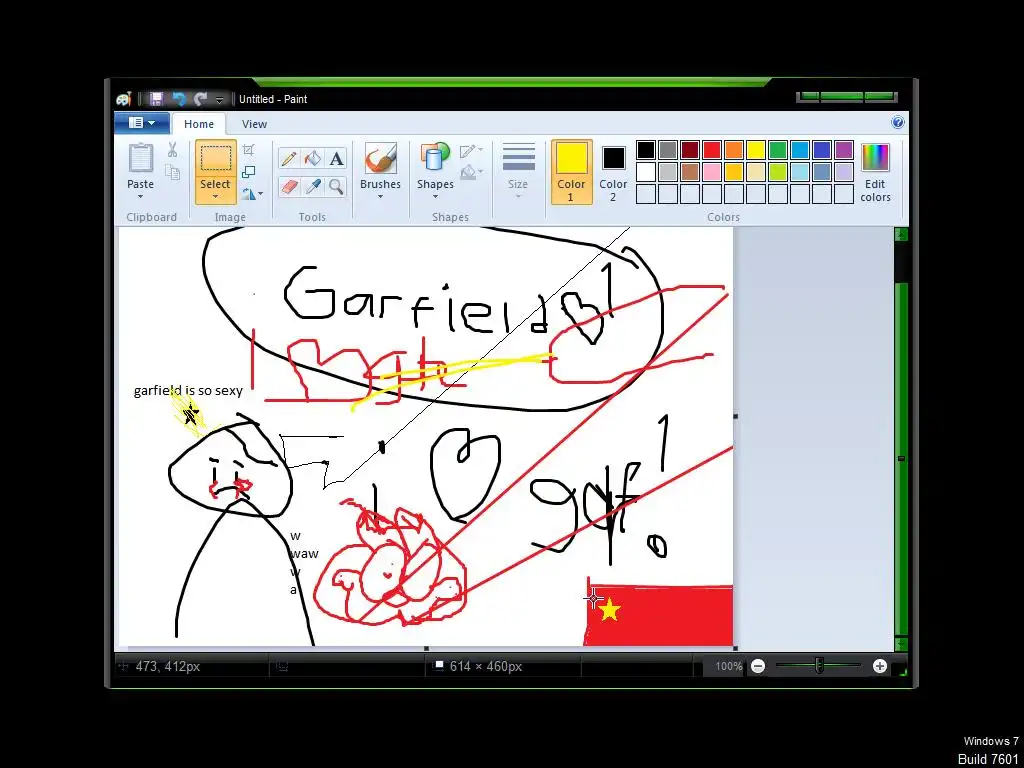Expand the Shapes dropdown arrow
This screenshot has width=1024, height=768.
pos(435,197)
